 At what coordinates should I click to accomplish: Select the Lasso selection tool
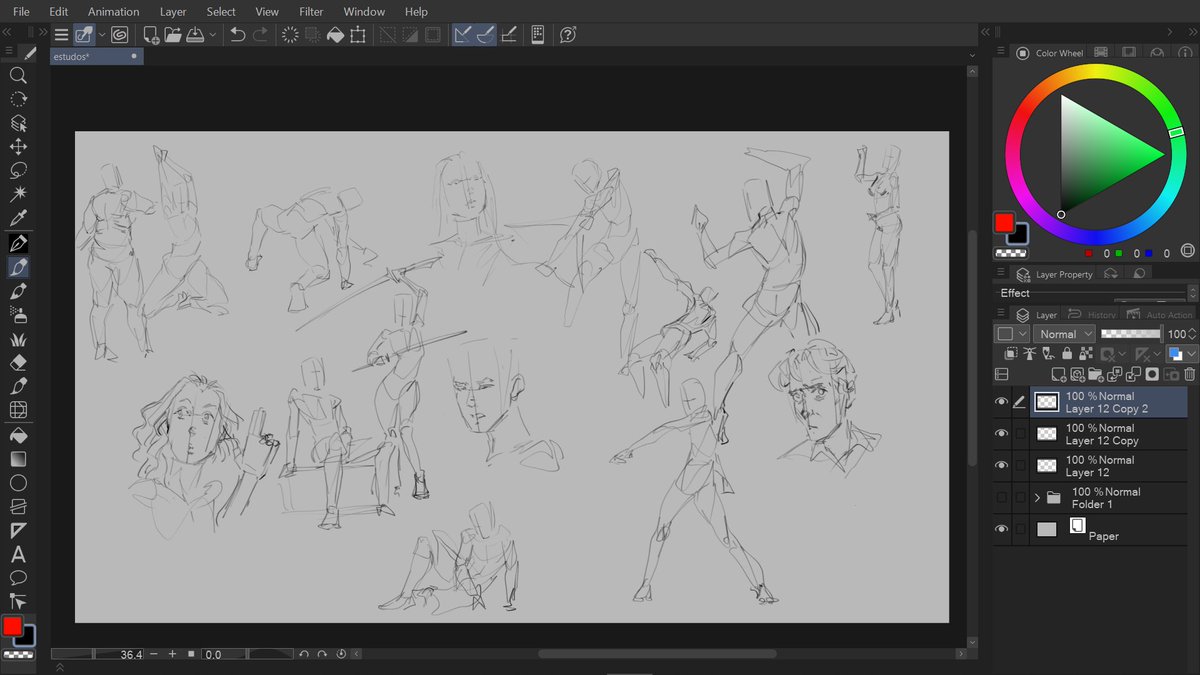(18, 170)
